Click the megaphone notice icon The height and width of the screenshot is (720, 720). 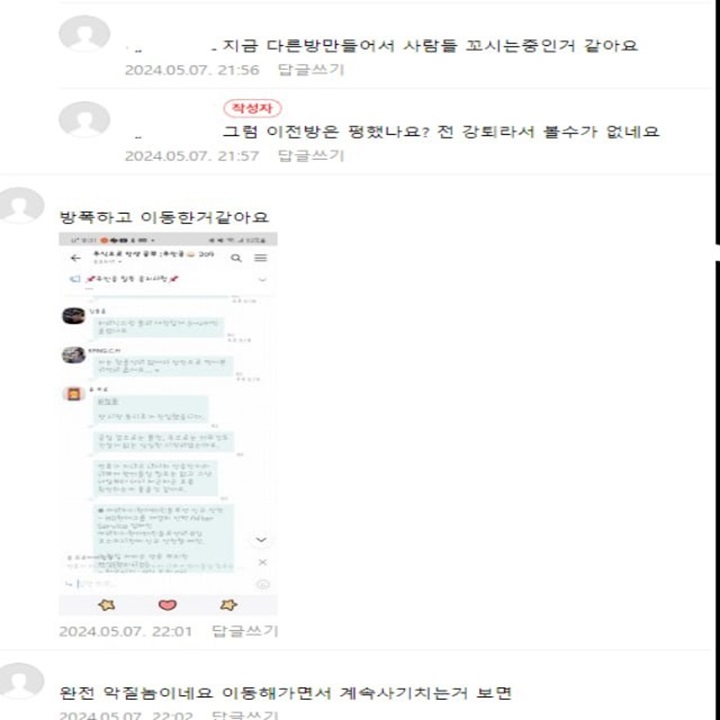[x=76, y=279]
